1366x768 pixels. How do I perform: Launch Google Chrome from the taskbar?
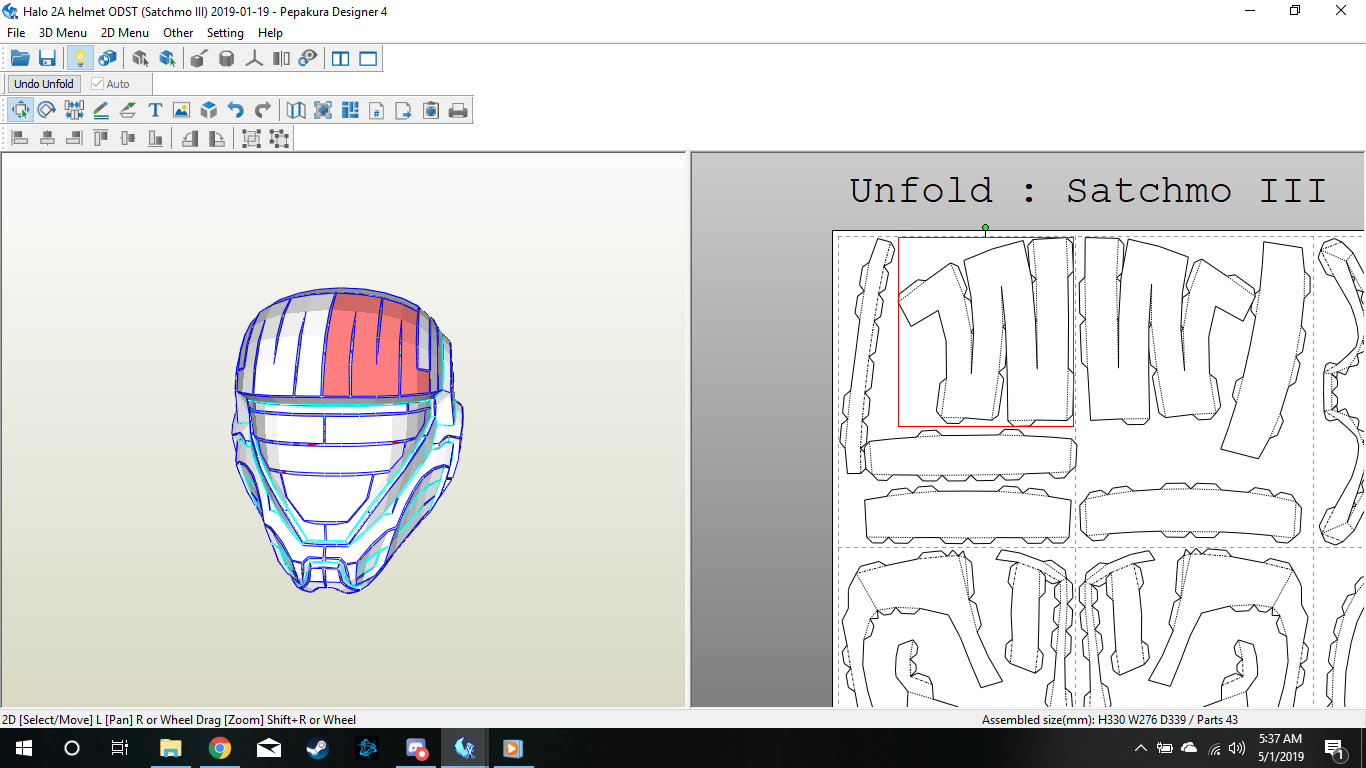(220, 748)
